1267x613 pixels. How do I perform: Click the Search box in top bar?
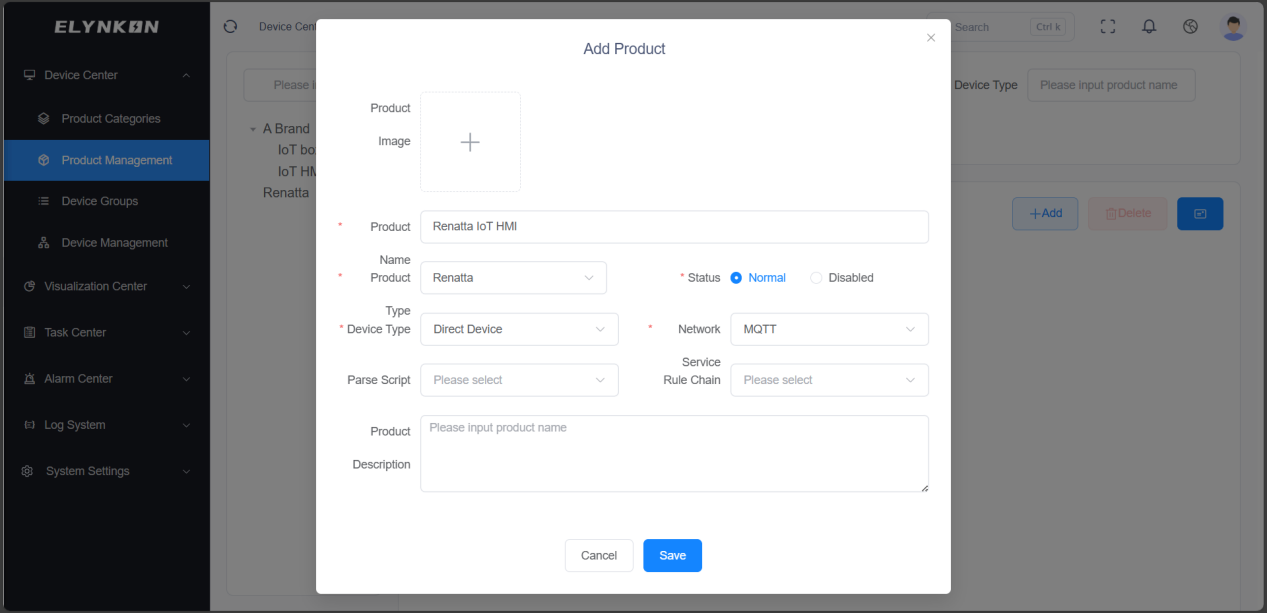(1000, 27)
